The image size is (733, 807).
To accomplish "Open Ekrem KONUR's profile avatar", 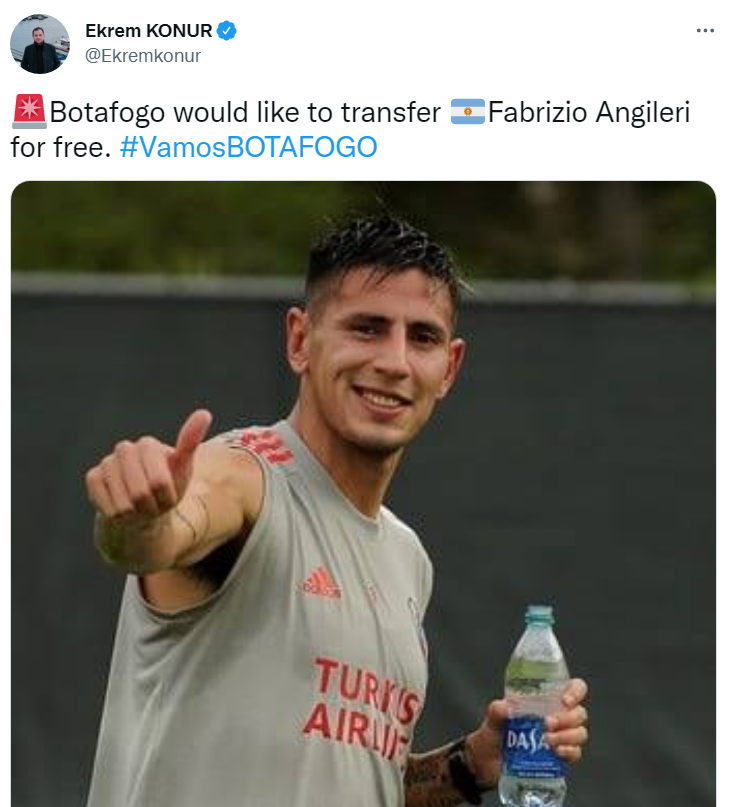I will 40,44.
